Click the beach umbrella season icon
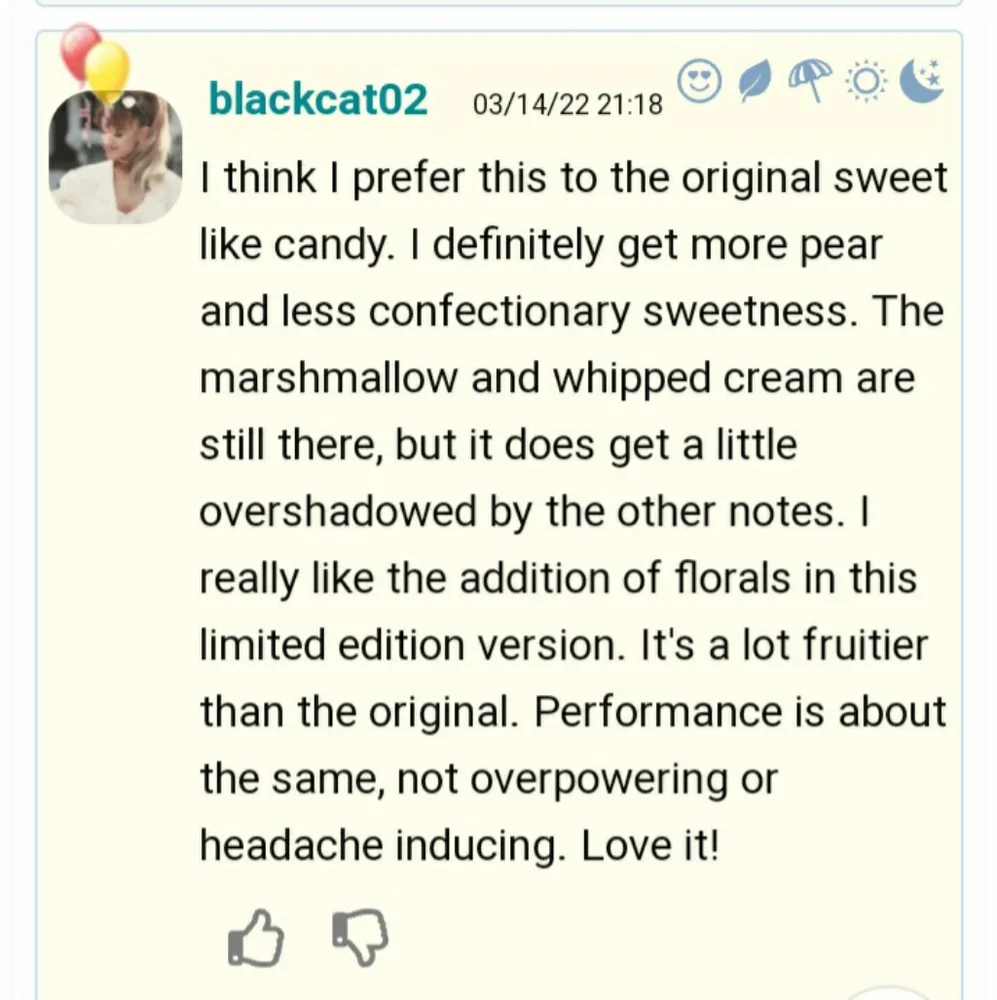This screenshot has height=1000, width=997. tap(809, 81)
